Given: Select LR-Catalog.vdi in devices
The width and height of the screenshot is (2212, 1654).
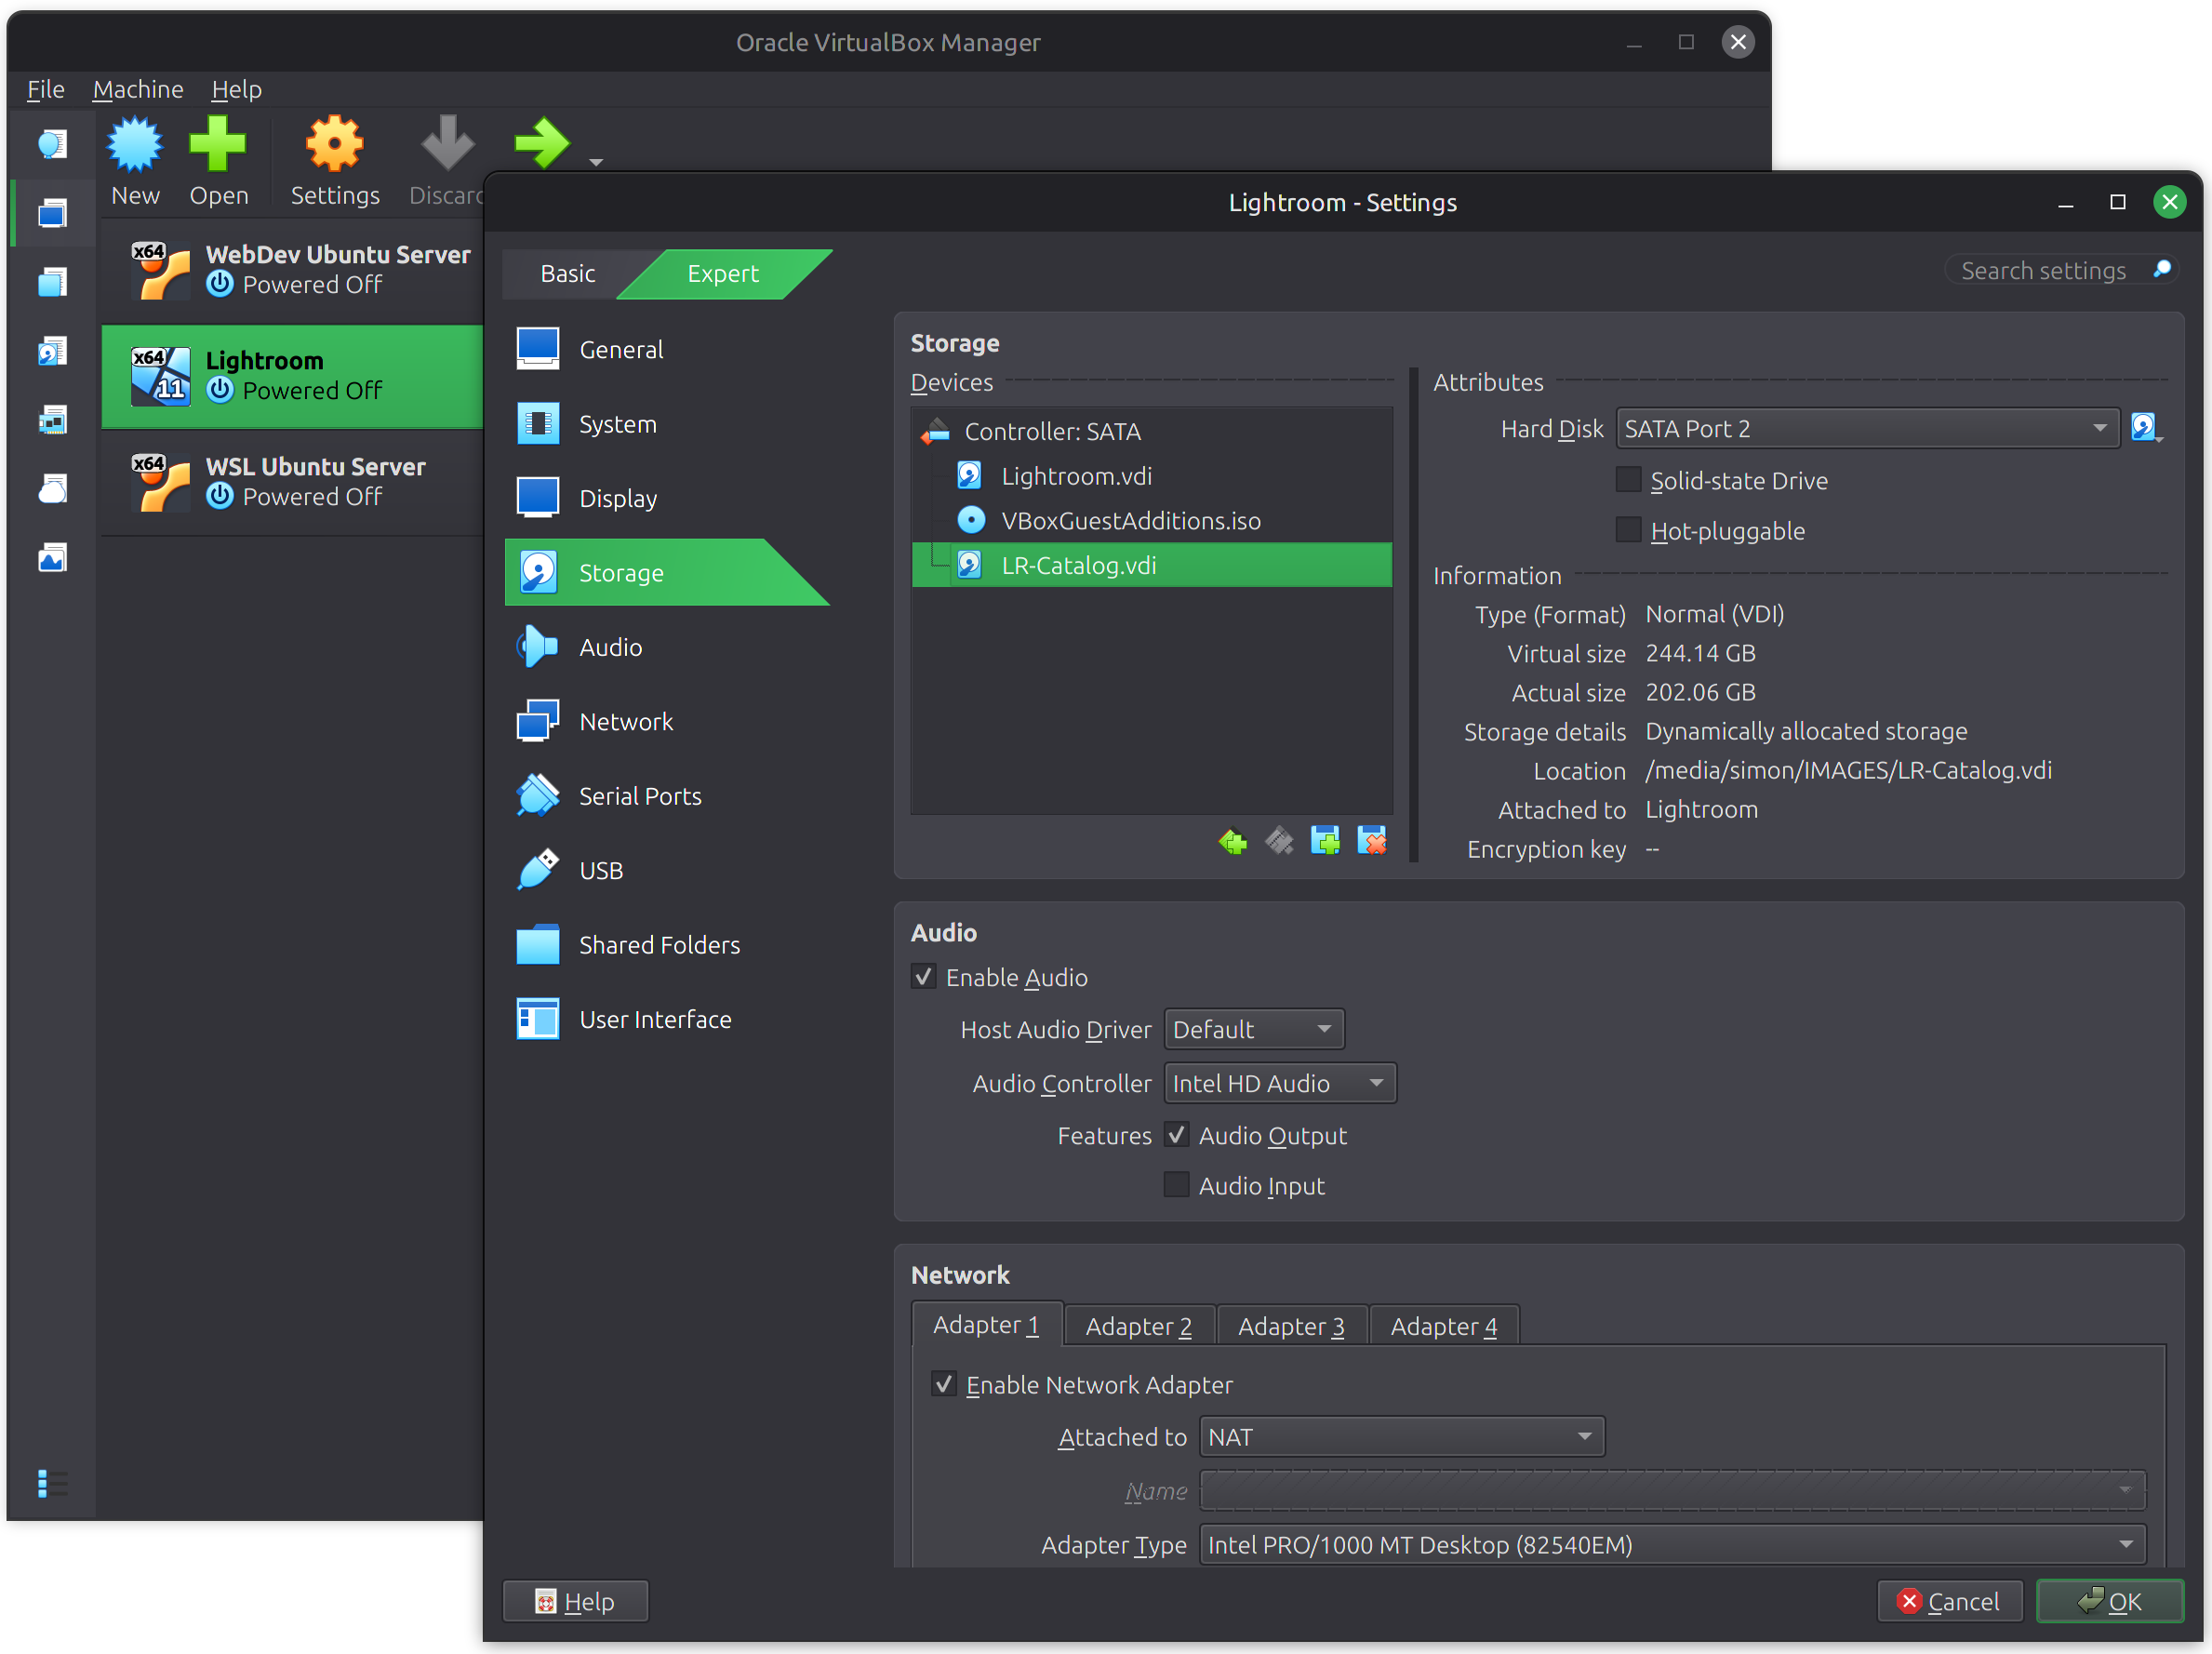Looking at the screenshot, I should click(x=1152, y=566).
